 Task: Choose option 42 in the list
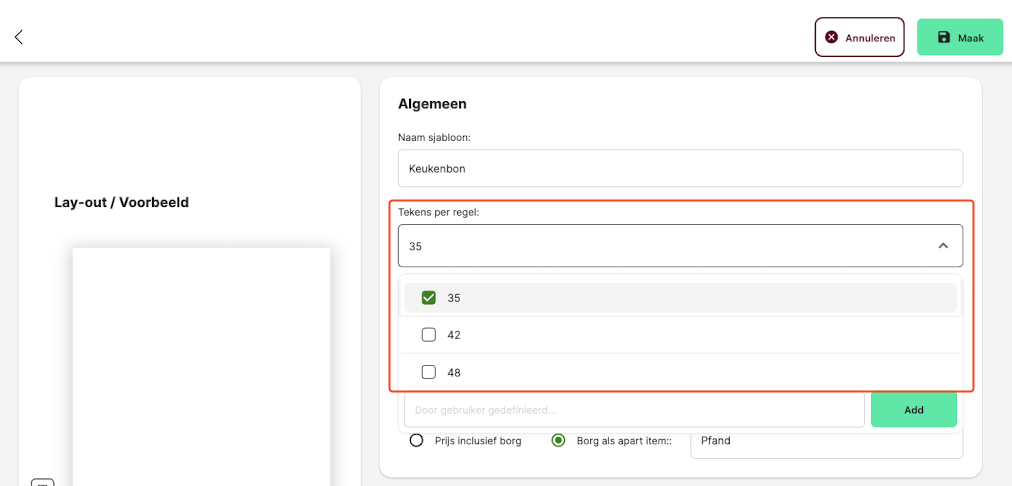coord(680,335)
